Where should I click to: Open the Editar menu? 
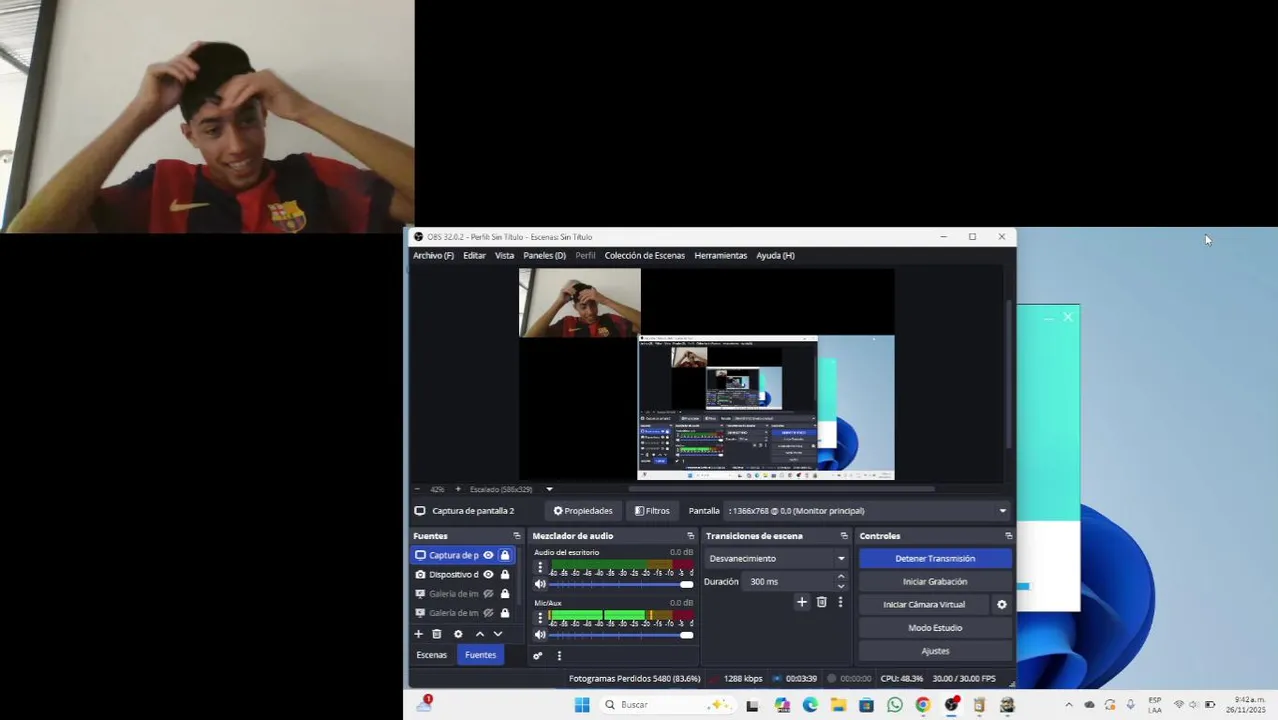(474, 255)
